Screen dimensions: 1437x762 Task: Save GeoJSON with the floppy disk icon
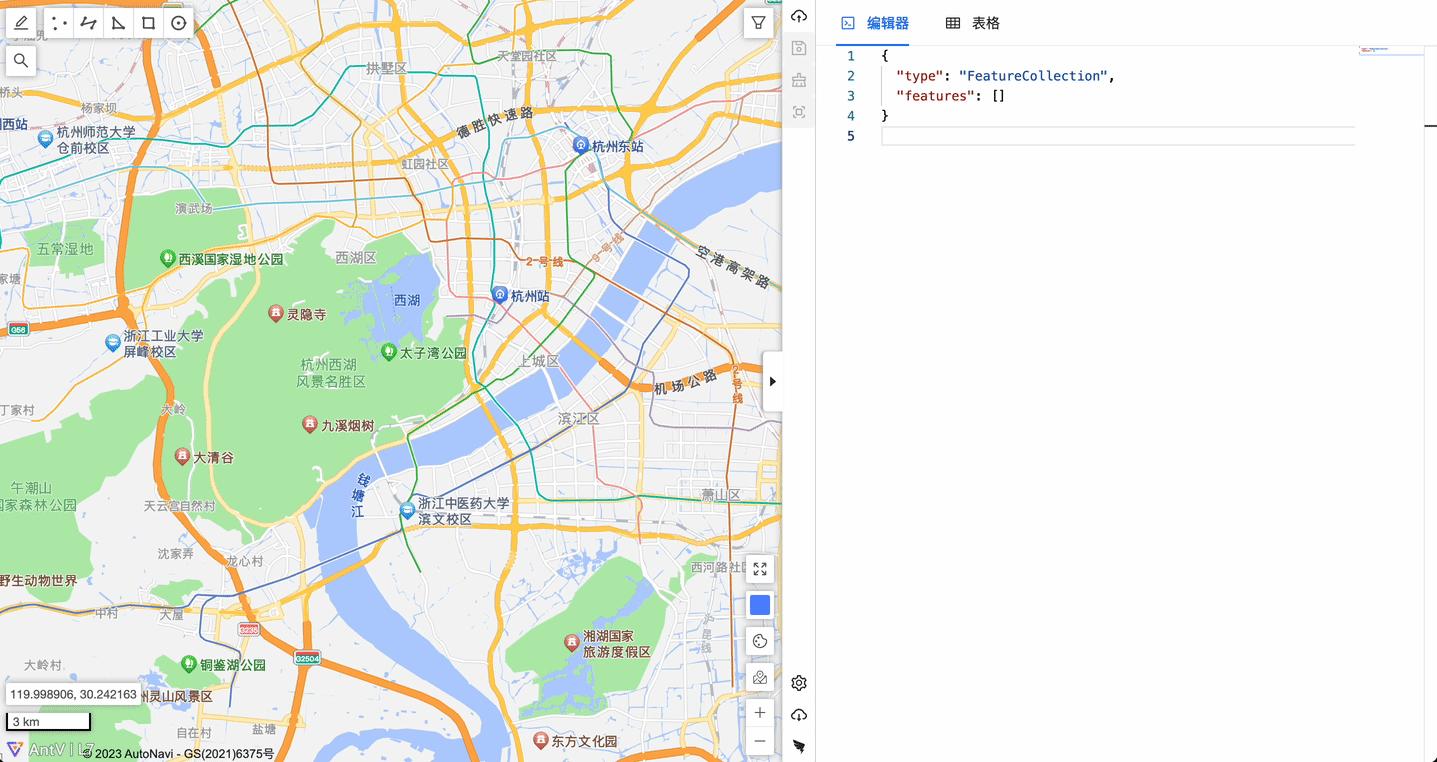[798, 48]
